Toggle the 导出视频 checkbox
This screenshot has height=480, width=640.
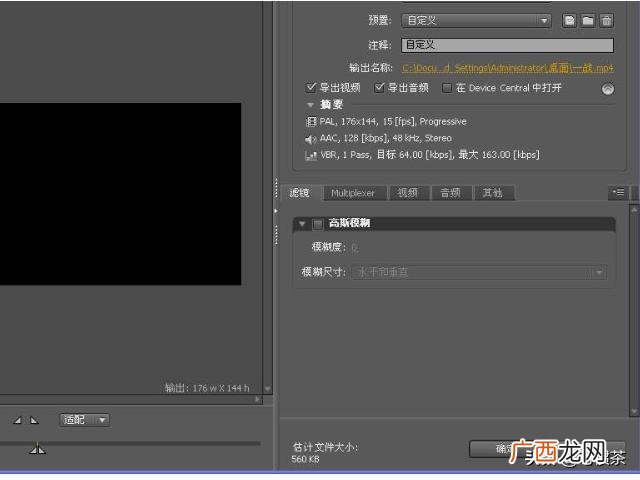click(x=311, y=87)
